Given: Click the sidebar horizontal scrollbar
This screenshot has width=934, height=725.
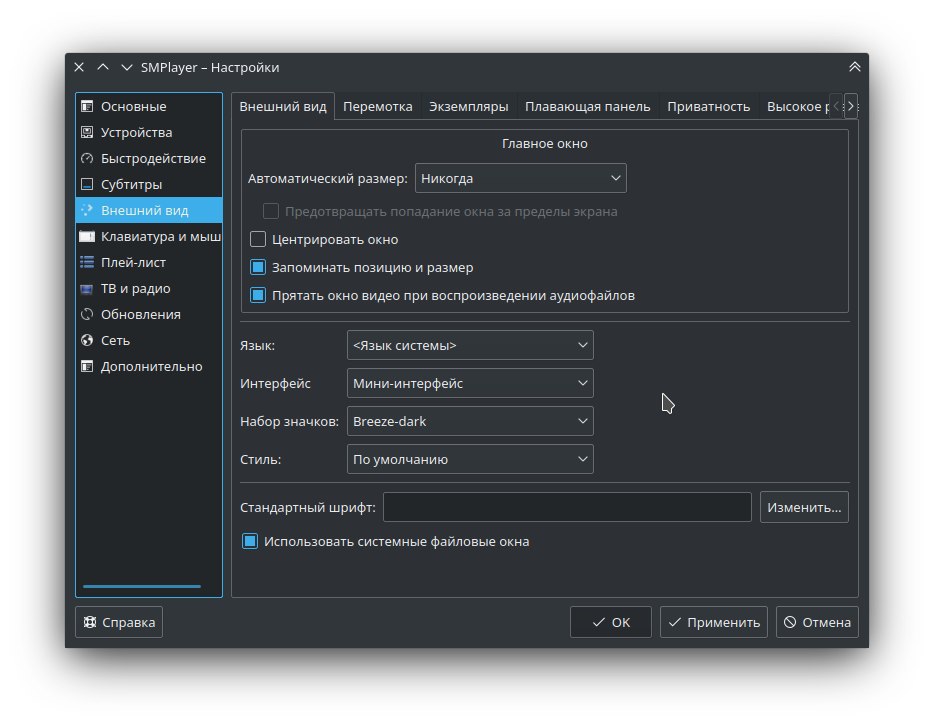Looking at the screenshot, I should tap(142, 587).
